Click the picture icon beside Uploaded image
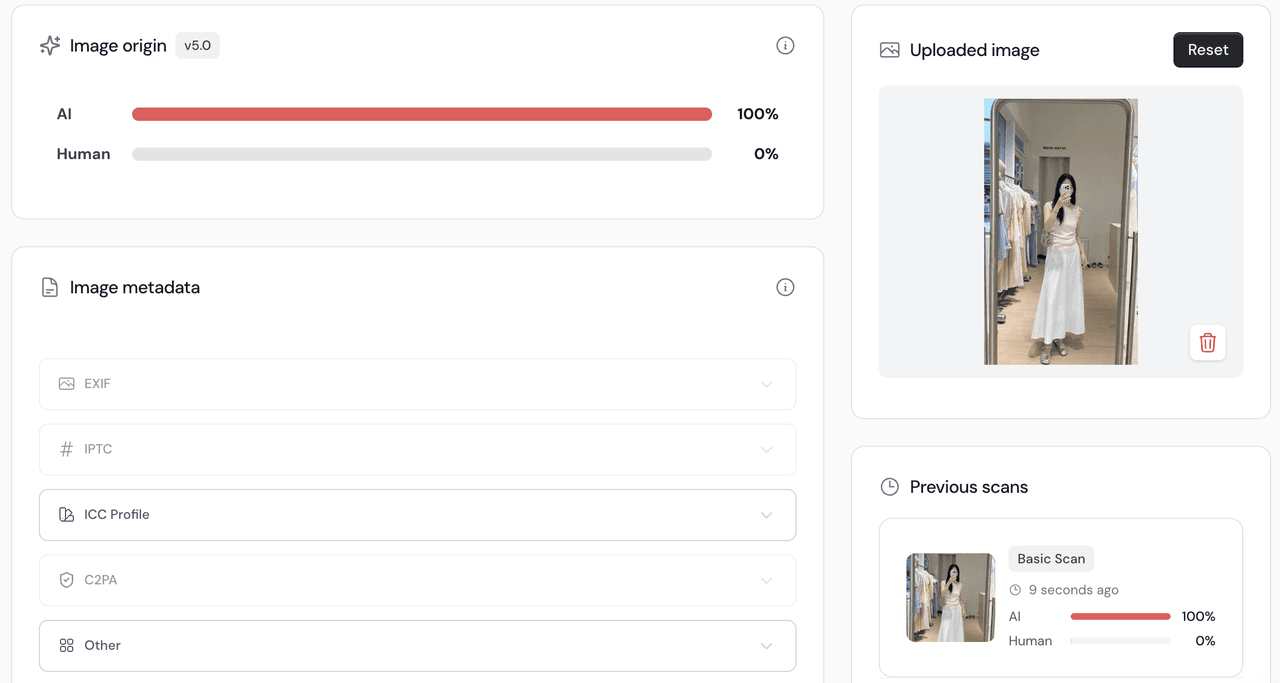Viewport: 1280px width, 683px height. pyautogui.click(x=889, y=50)
